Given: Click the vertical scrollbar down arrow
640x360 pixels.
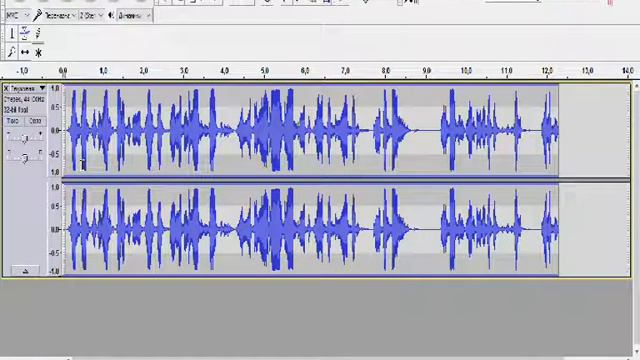Looking at the screenshot, I should coord(636,352).
